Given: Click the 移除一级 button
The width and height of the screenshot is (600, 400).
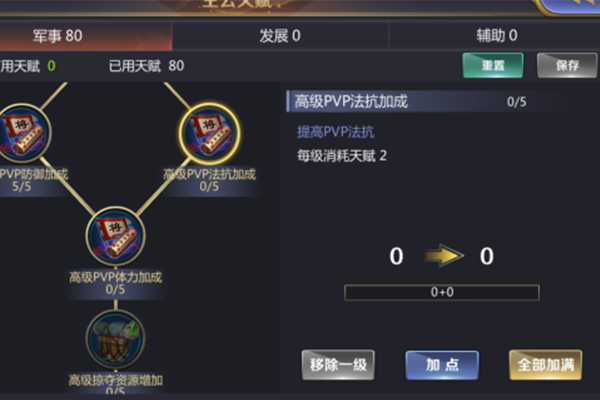Looking at the screenshot, I should (x=338, y=365).
